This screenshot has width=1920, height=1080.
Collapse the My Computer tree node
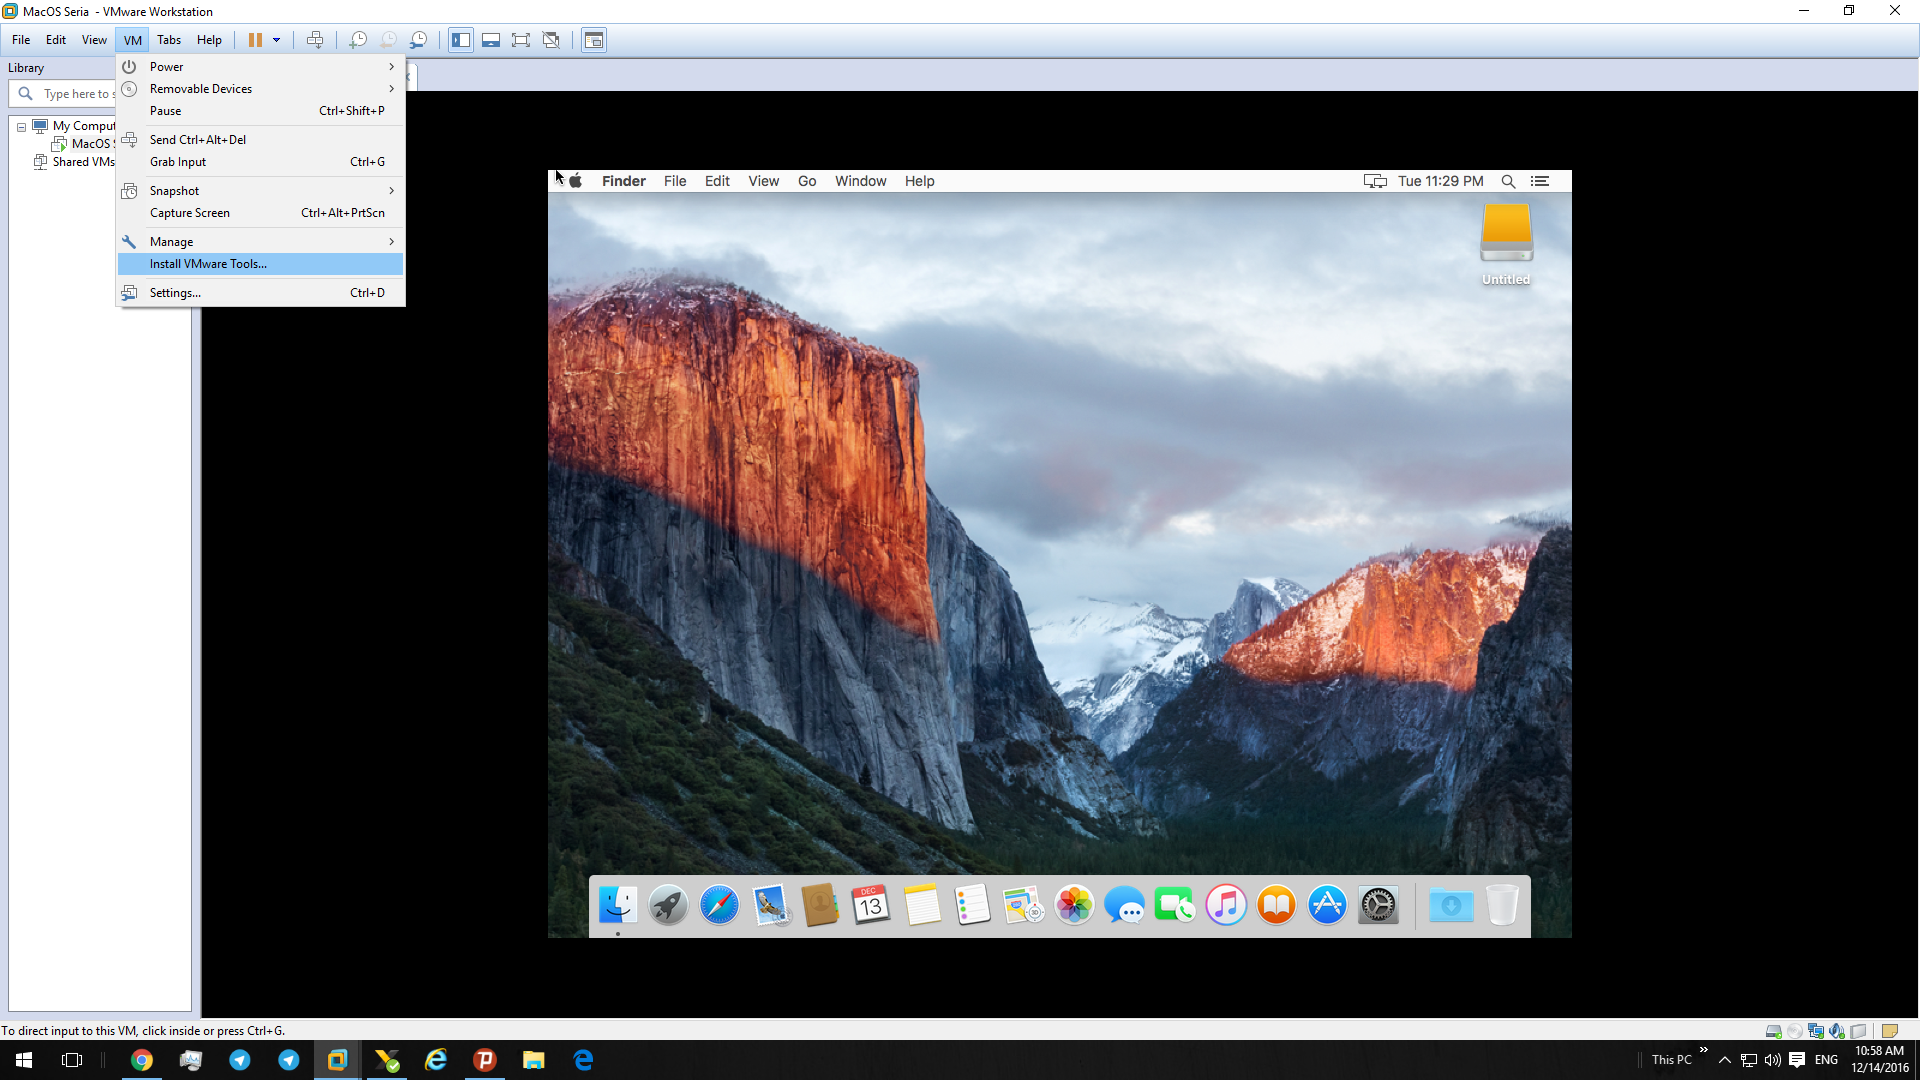click(21, 127)
